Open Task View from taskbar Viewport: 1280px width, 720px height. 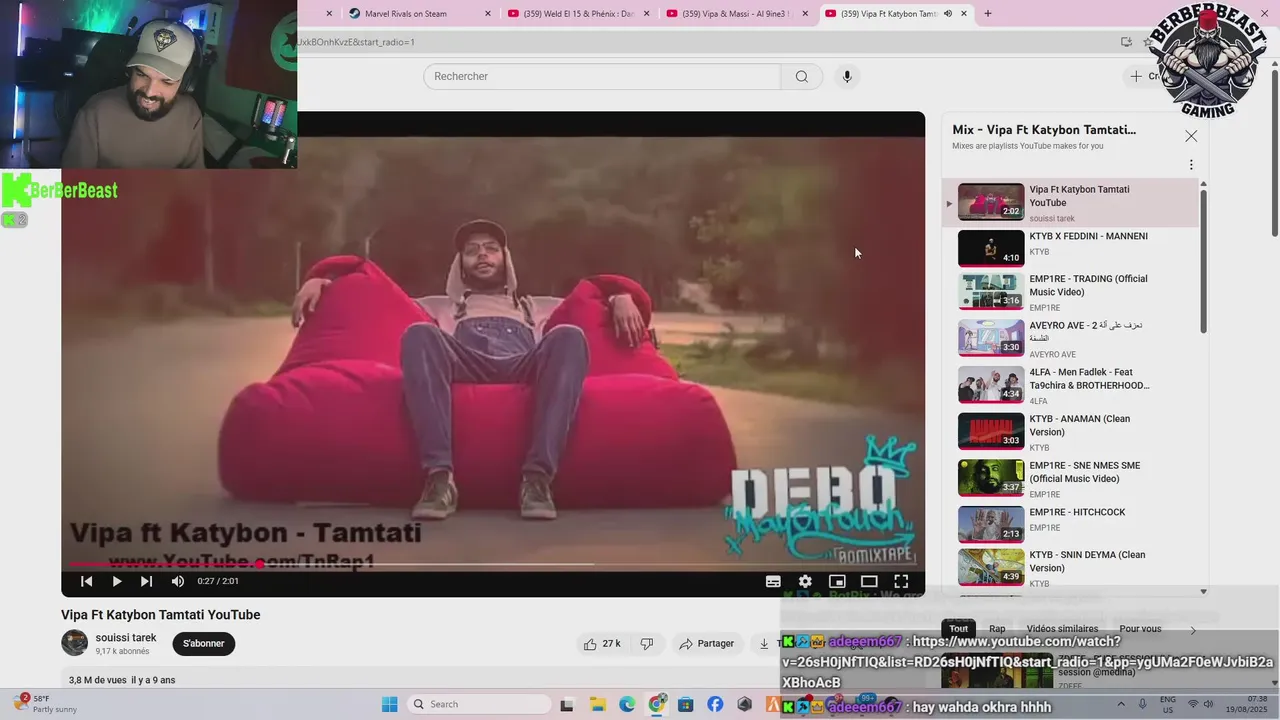coord(567,704)
